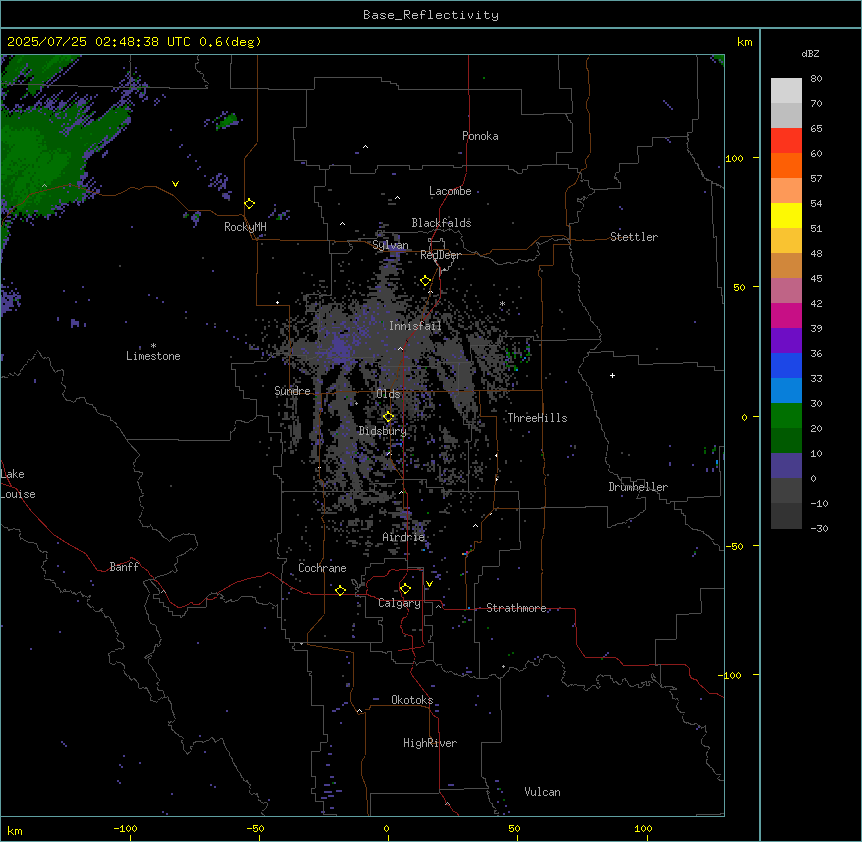The height and width of the screenshot is (842, 862).
Task: Pick the slate-blue 0–10 dBZ legend swatch
Action: pyautogui.click(x=786, y=466)
